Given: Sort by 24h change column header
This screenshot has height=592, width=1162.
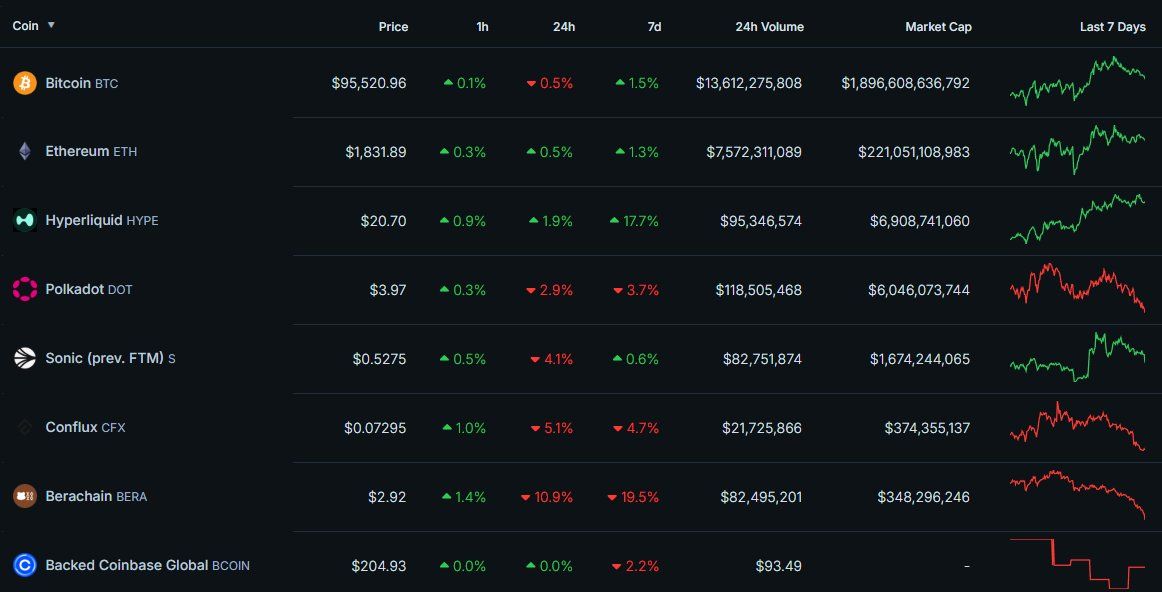Looking at the screenshot, I should coord(564,27).
